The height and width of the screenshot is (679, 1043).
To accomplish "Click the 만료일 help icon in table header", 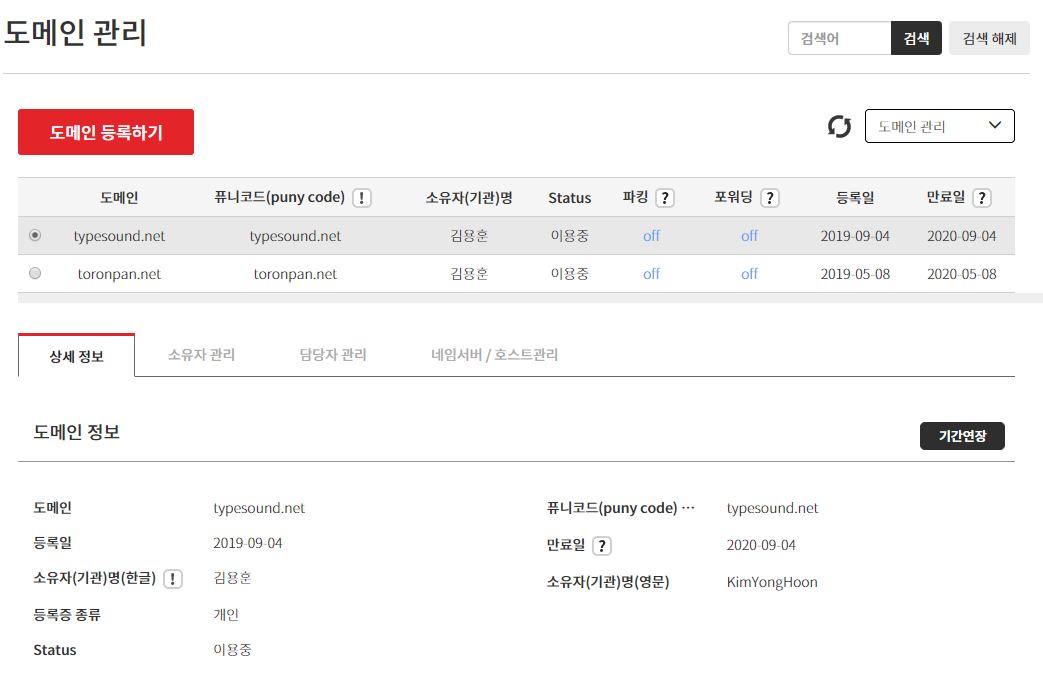I will point(982,198).
